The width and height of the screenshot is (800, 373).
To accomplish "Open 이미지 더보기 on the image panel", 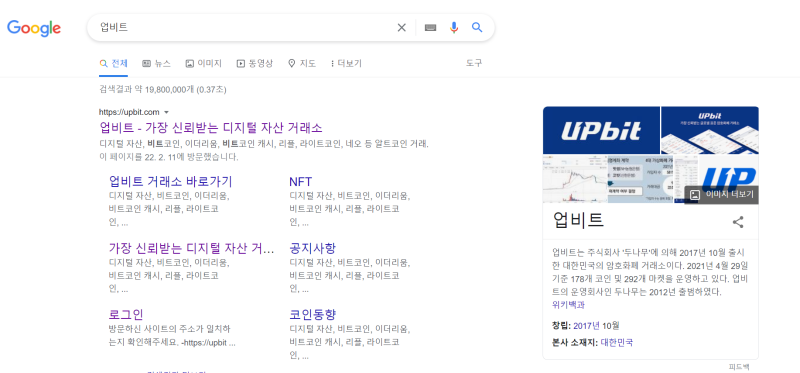I will [x=721, y=194].
